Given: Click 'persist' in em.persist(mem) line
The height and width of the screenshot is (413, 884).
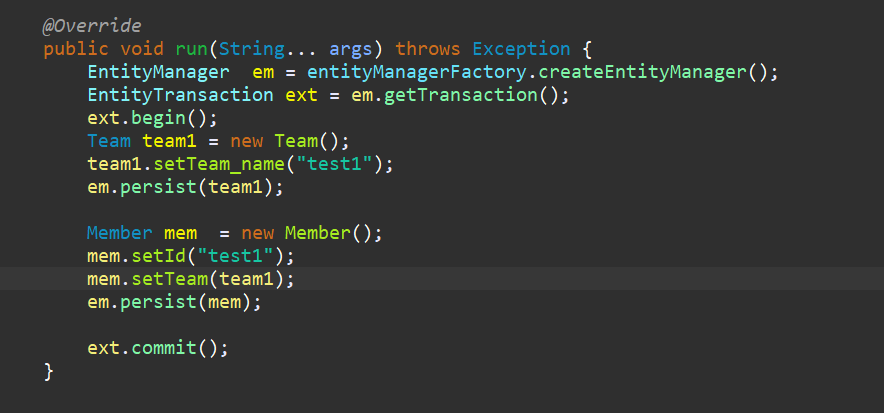Looking at the screenshot, I should click(x=158, y=302).
